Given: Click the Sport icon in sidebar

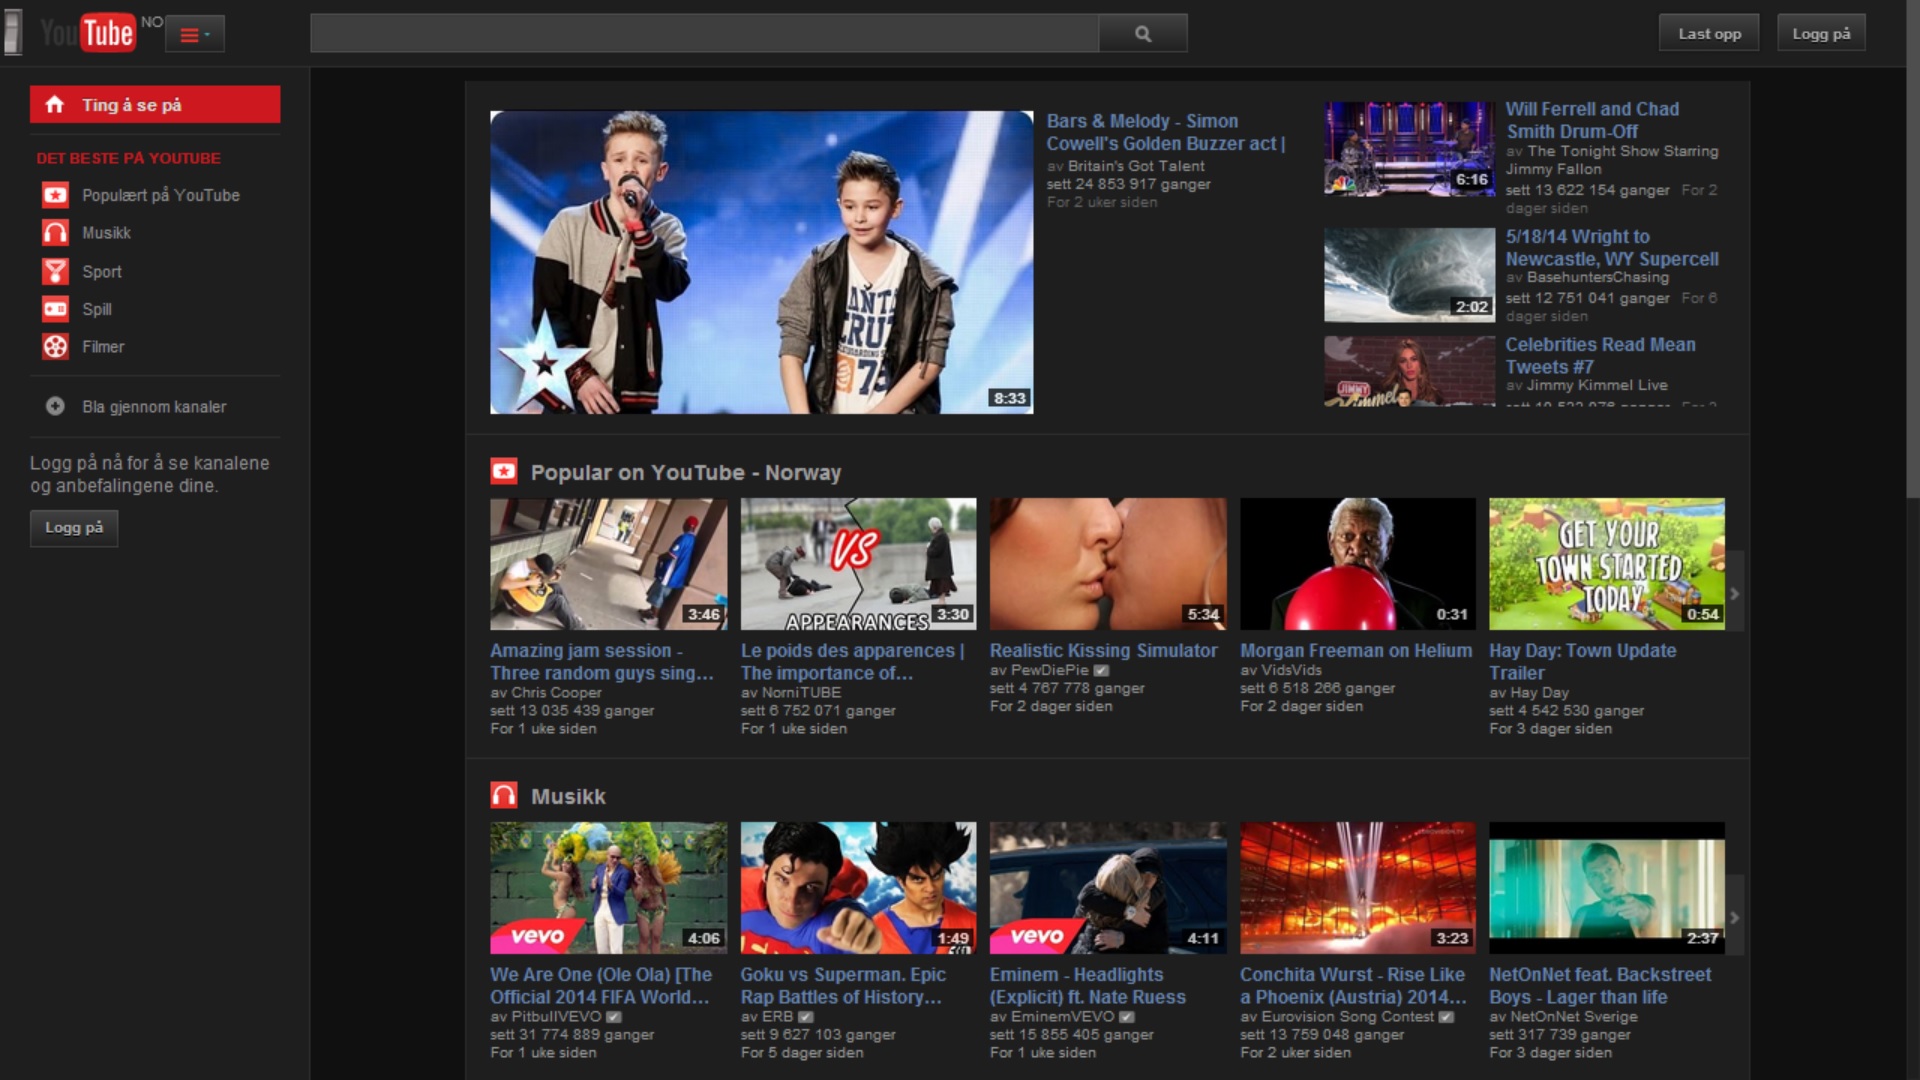Looking at the screenshot, I should click(x=55, y=271).
